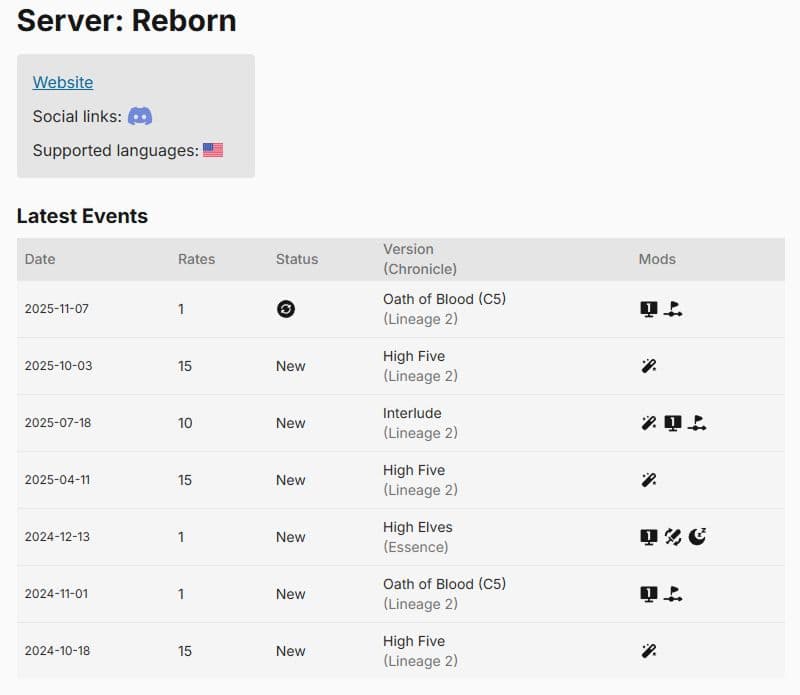800x695 pixels.
Task: Open the Reborn server Website link
Action: coord(63,83)
